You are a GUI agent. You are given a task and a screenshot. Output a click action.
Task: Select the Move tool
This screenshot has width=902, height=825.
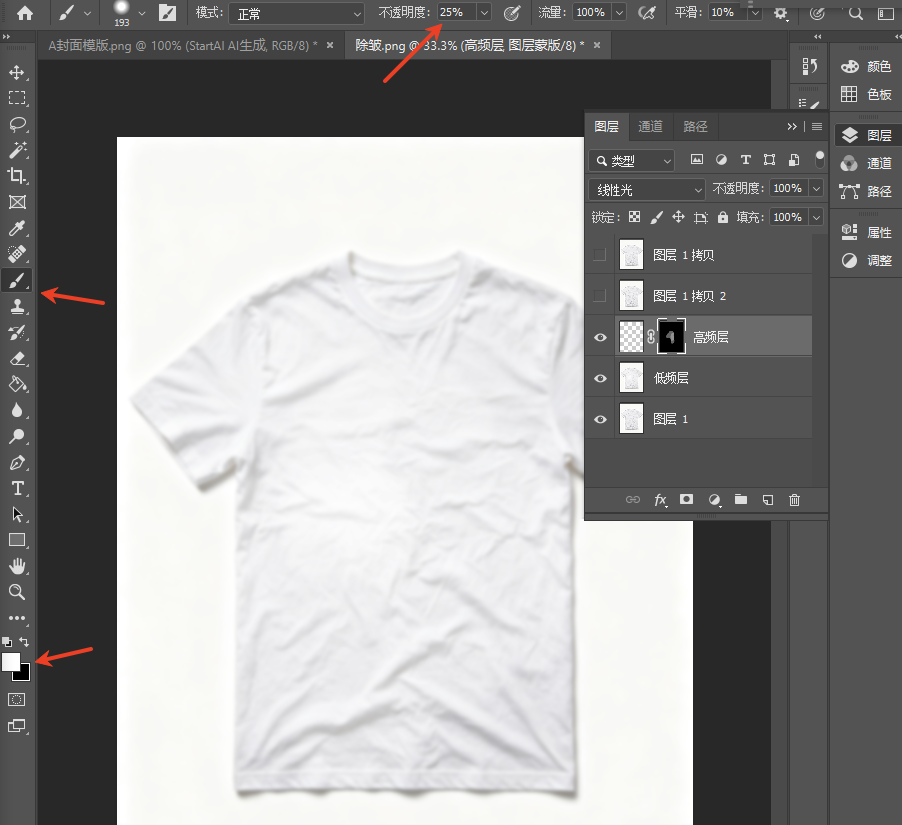(17, 72)
